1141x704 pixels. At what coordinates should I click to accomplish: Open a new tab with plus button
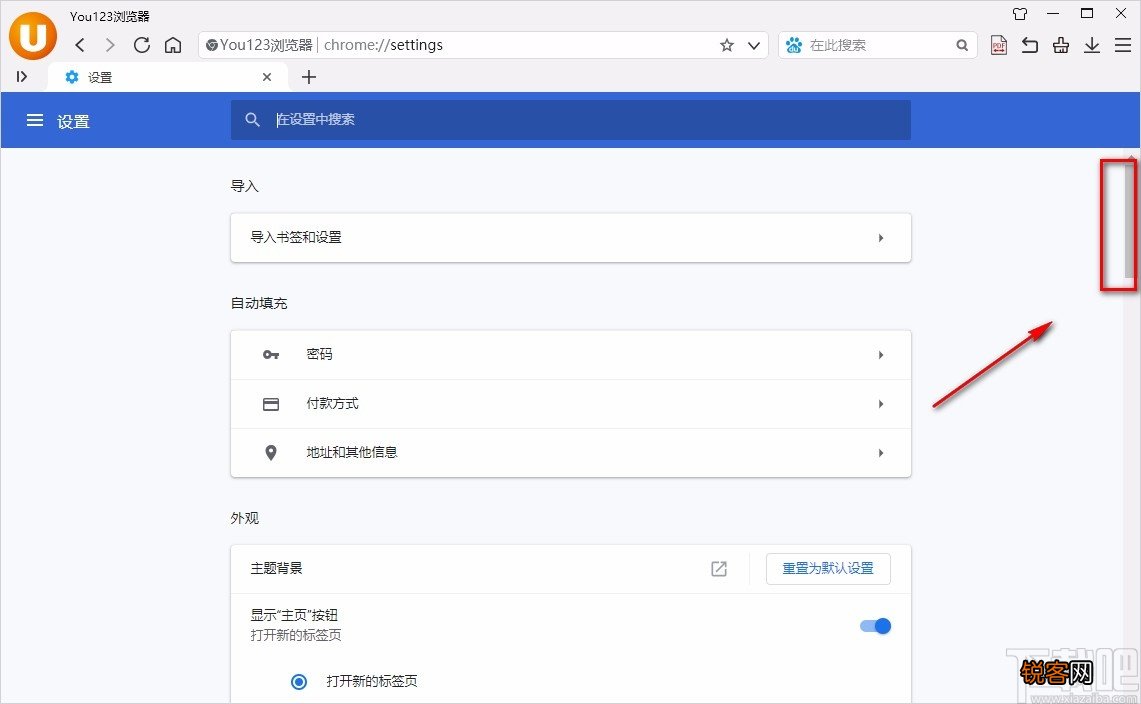(309, 77)
